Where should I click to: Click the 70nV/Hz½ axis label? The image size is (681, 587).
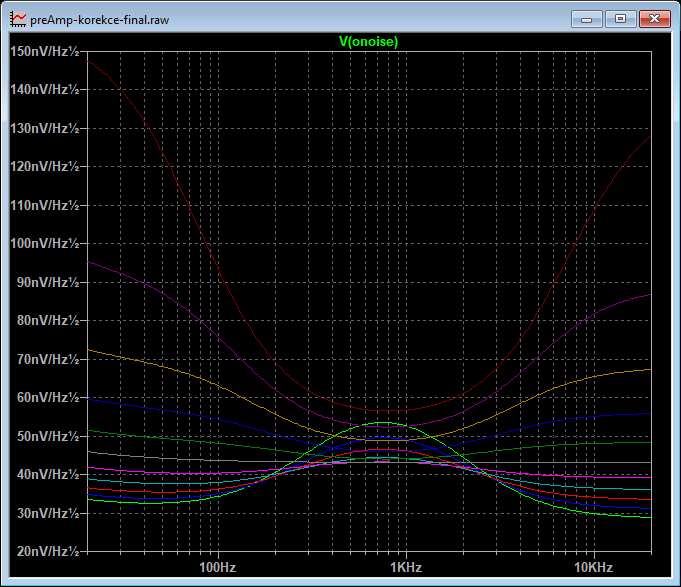click(x=48, y=359)
